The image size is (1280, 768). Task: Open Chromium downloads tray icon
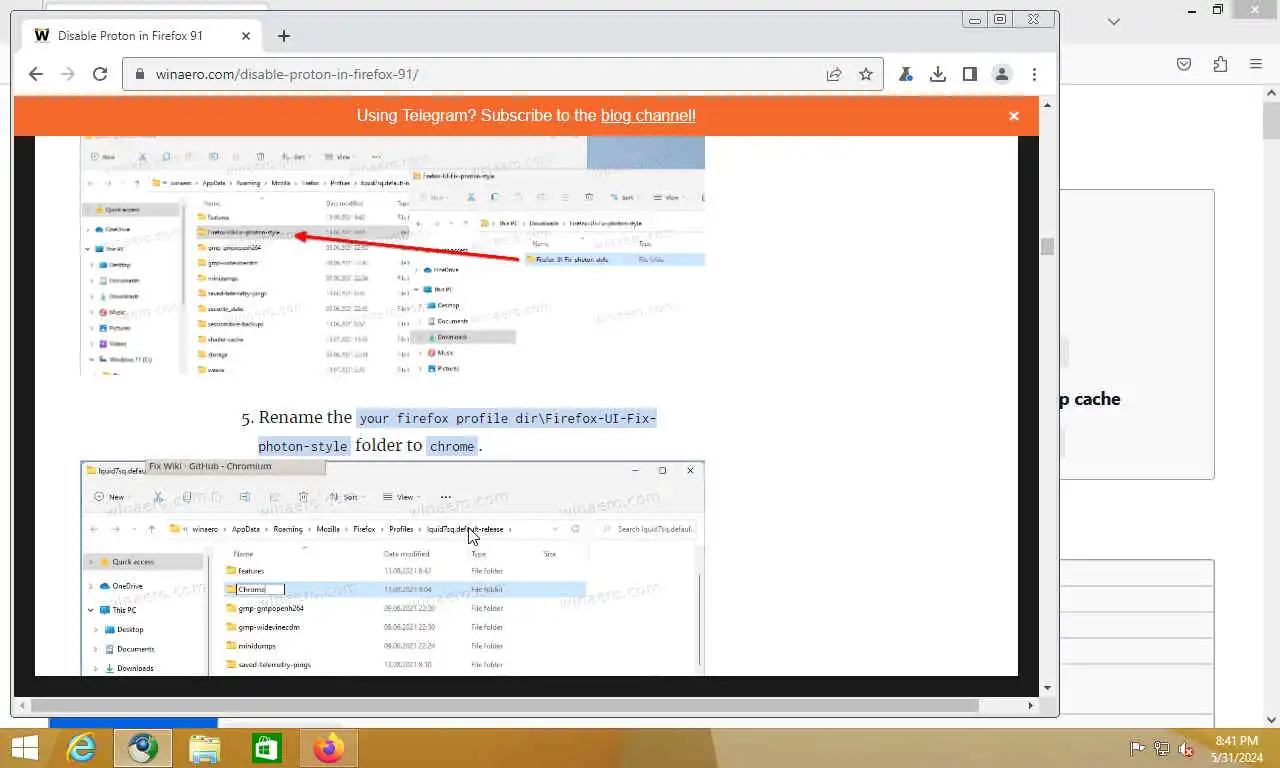click(938, 74)
